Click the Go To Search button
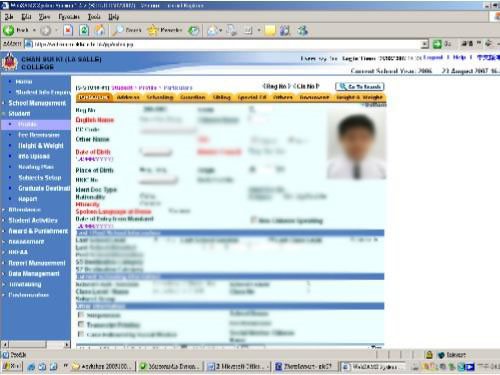 [x=360, y=87]
